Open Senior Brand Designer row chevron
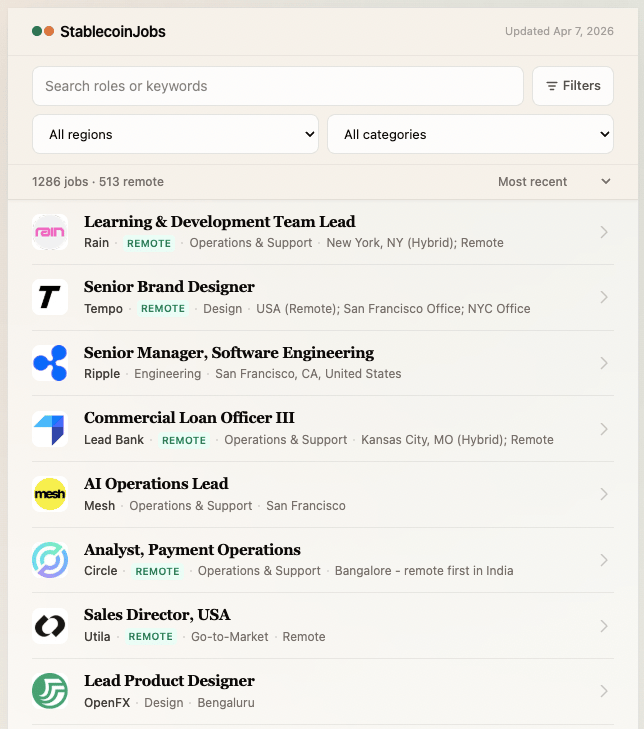 coord(604,297)
